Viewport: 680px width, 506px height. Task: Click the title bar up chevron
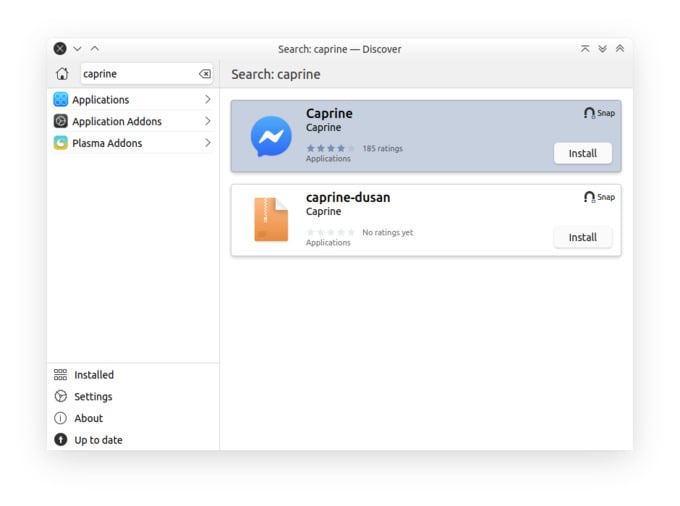(x=95, y=49)
